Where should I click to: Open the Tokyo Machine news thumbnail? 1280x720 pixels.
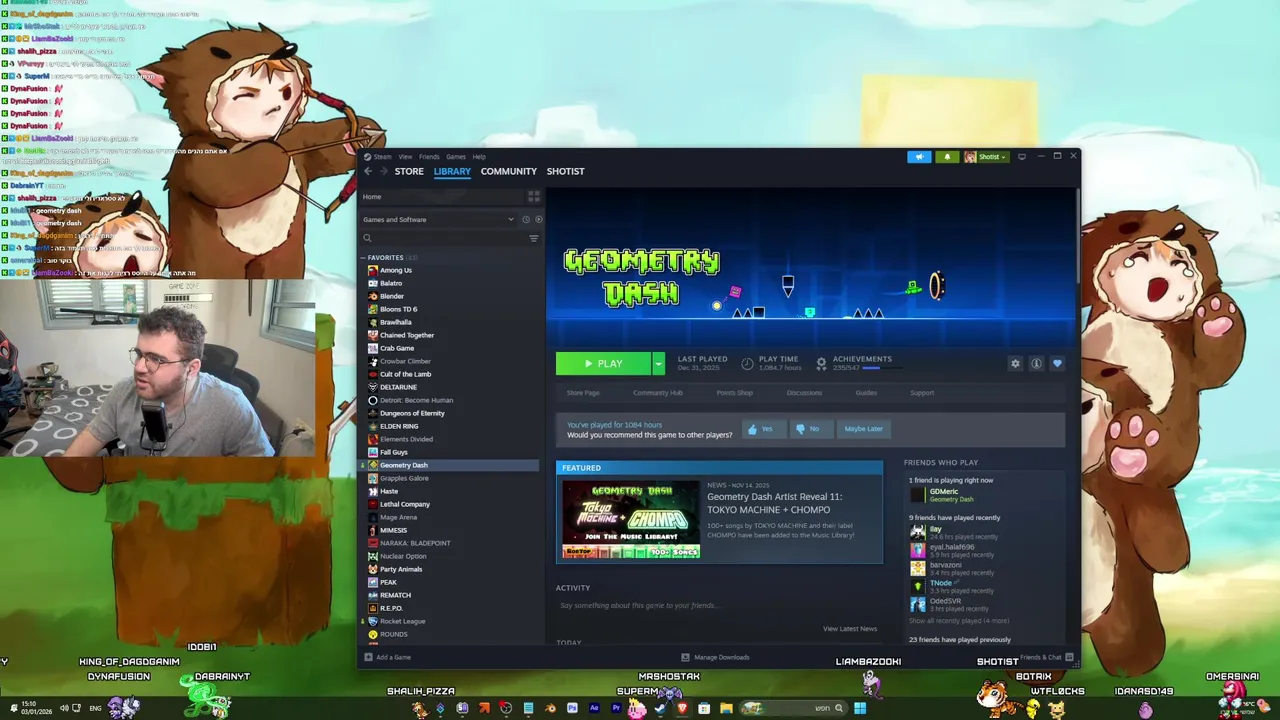[631, 519]
